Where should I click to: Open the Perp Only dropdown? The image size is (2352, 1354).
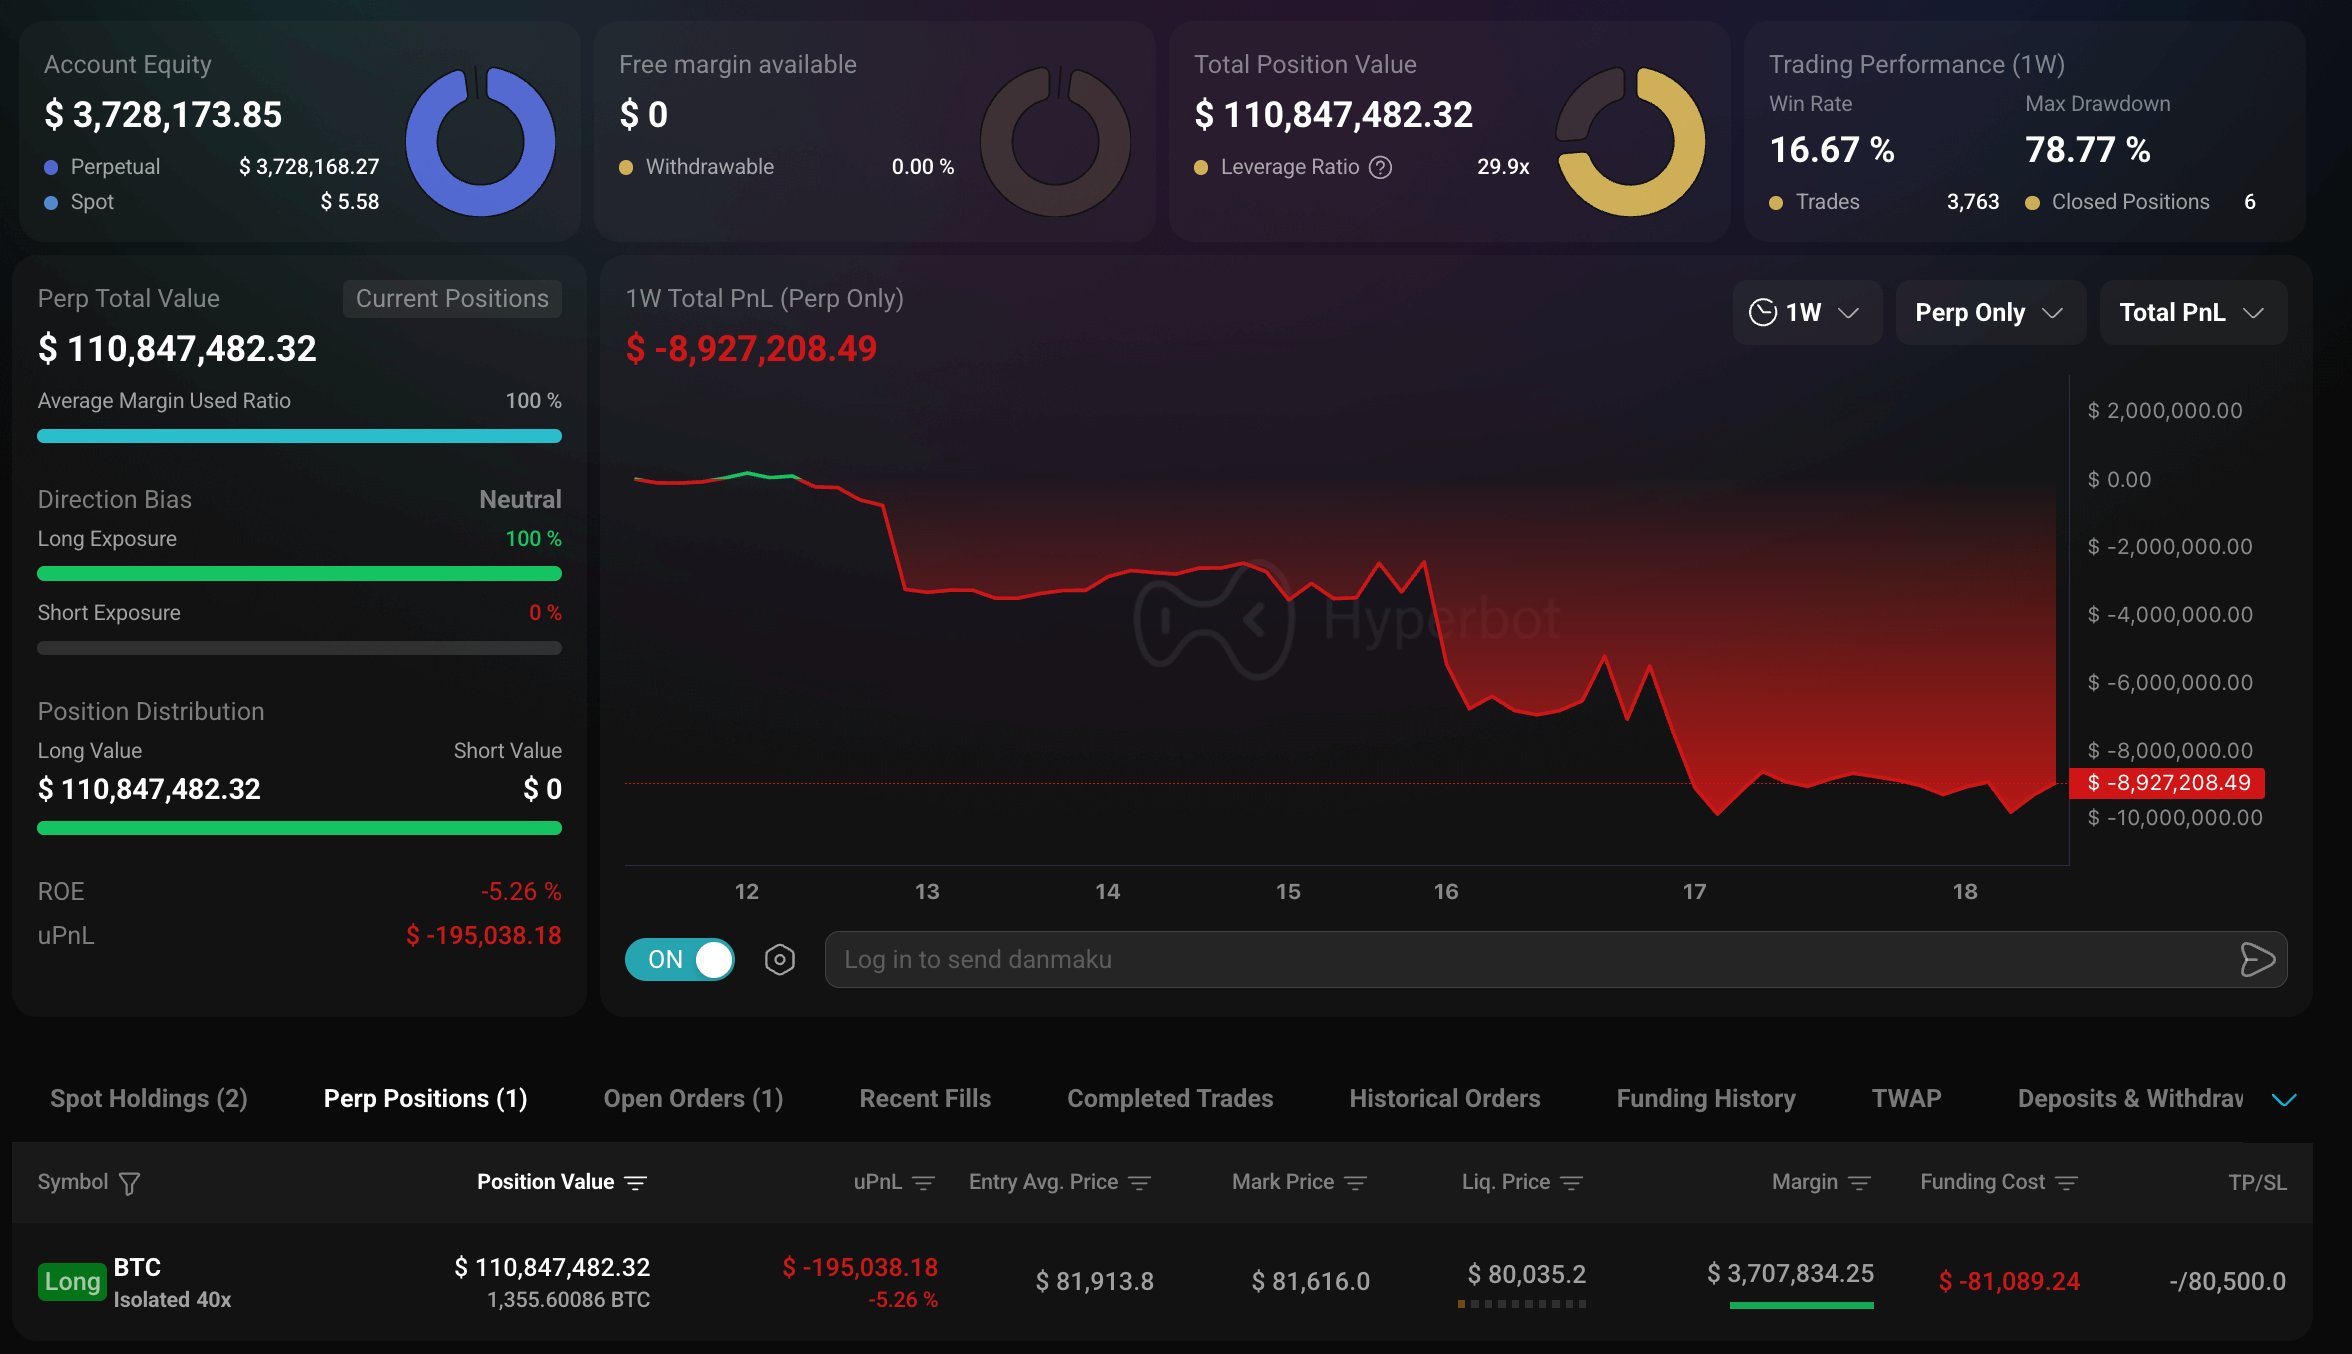click(x=1990, y=313)
